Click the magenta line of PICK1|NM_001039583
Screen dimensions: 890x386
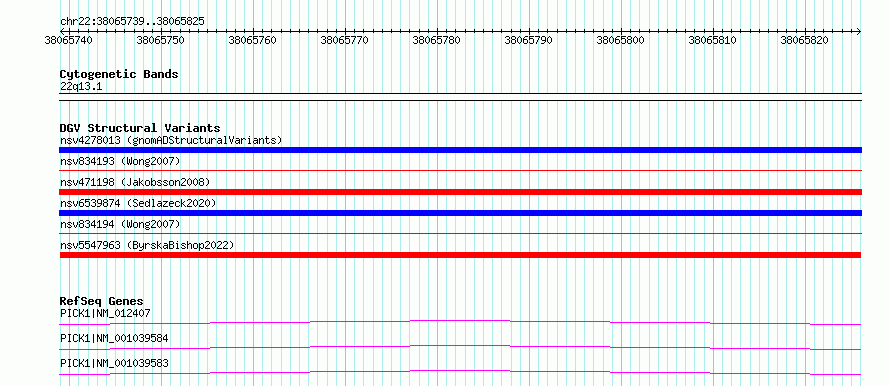click(x=460, y=372)
